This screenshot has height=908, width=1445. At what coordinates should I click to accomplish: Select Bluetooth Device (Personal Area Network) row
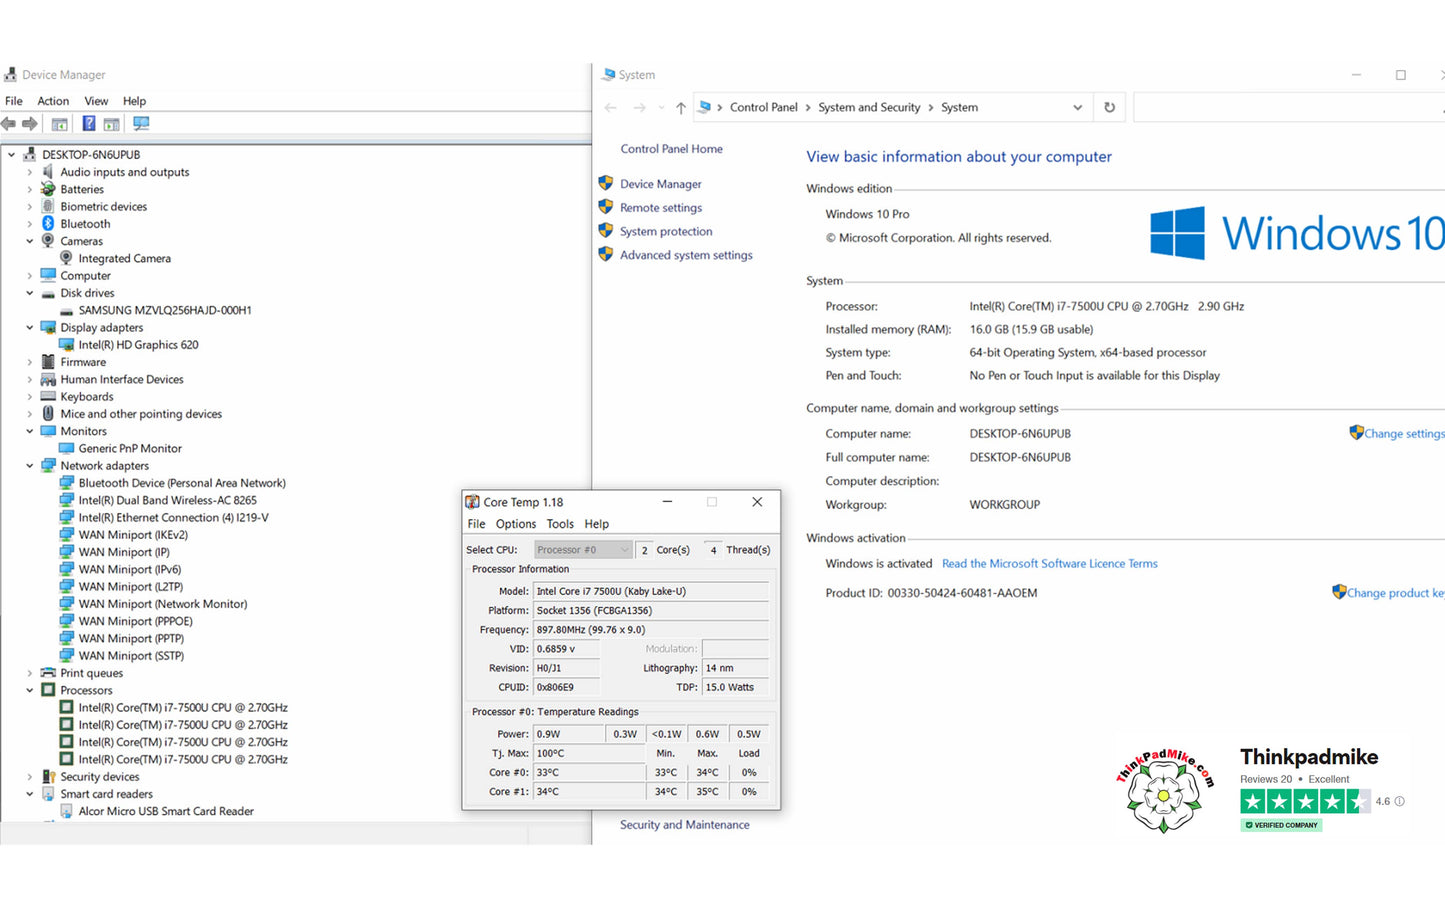click(x=182, y=483)
